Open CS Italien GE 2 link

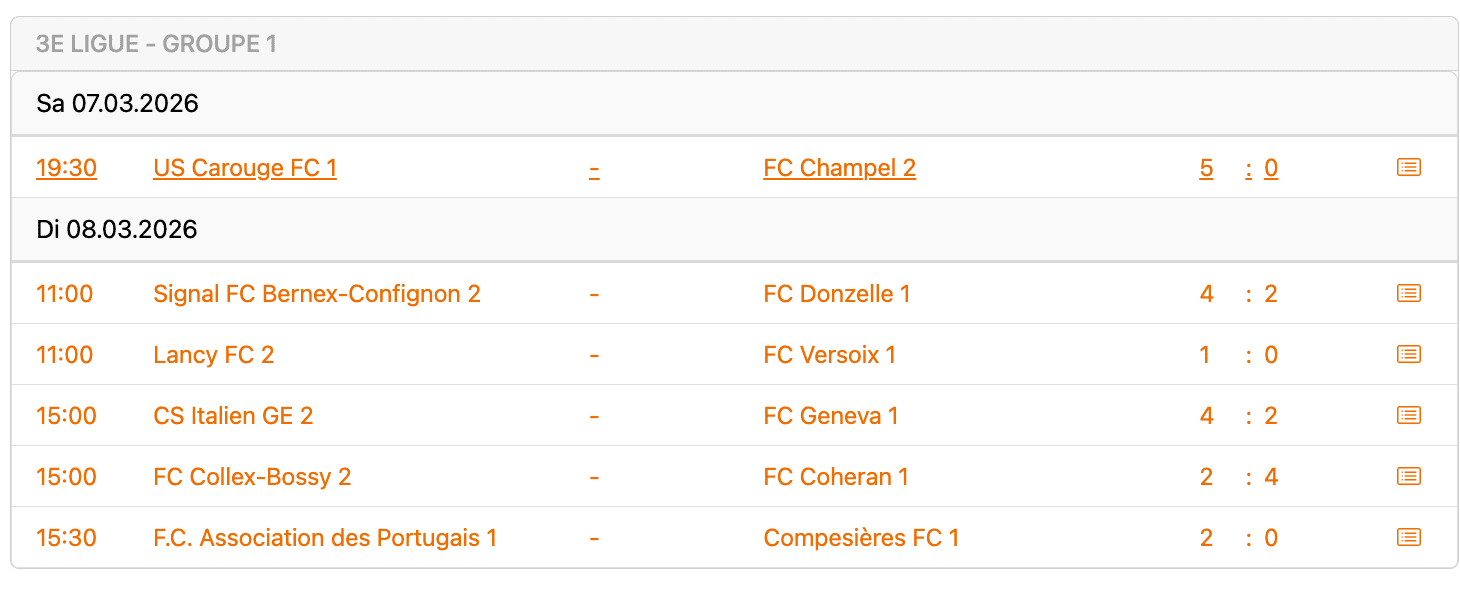[x=233, y=416]
